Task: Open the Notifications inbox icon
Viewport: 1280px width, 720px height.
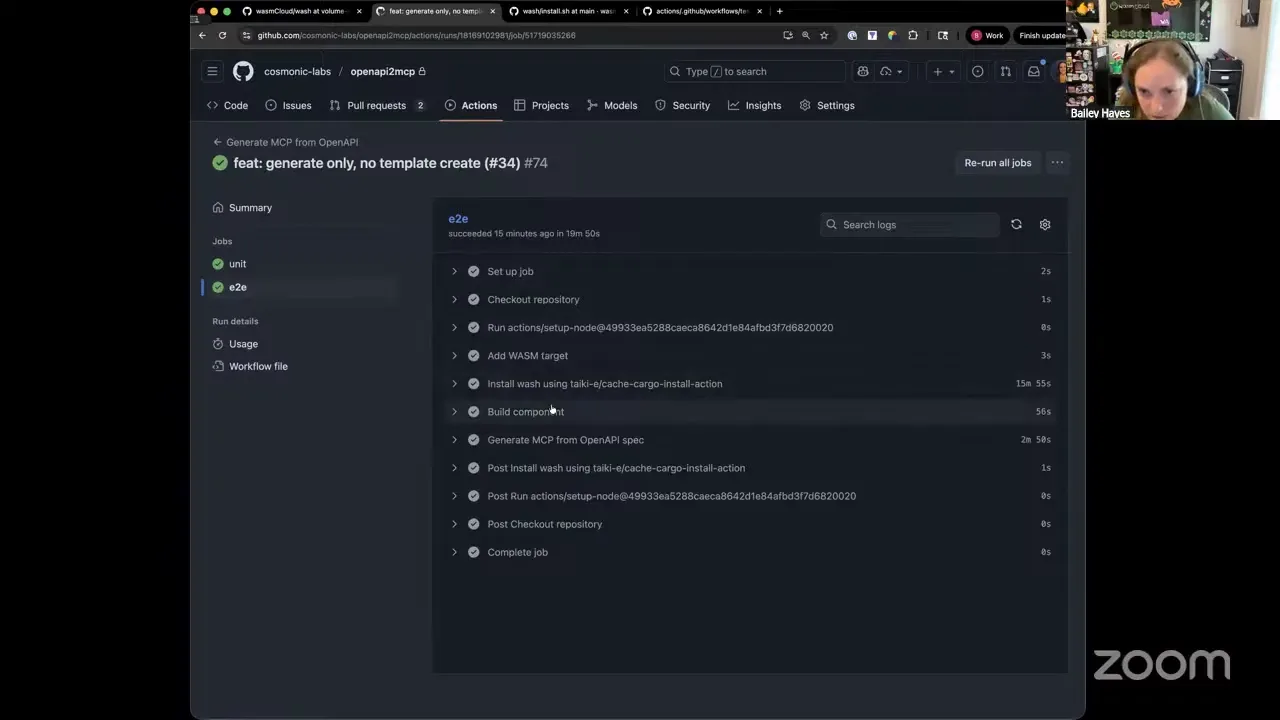Action: (x=1034, y=71)
